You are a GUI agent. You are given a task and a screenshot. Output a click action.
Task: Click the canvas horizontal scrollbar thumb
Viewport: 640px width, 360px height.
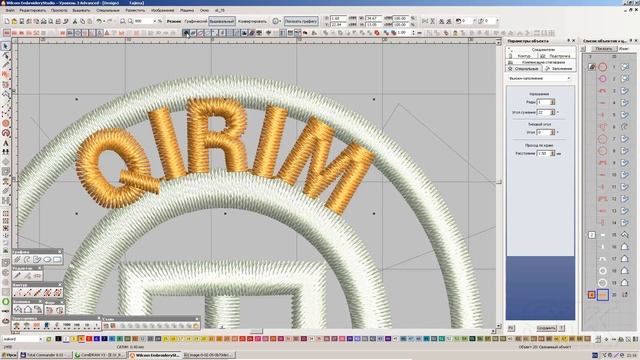click(x=256, y=331)
